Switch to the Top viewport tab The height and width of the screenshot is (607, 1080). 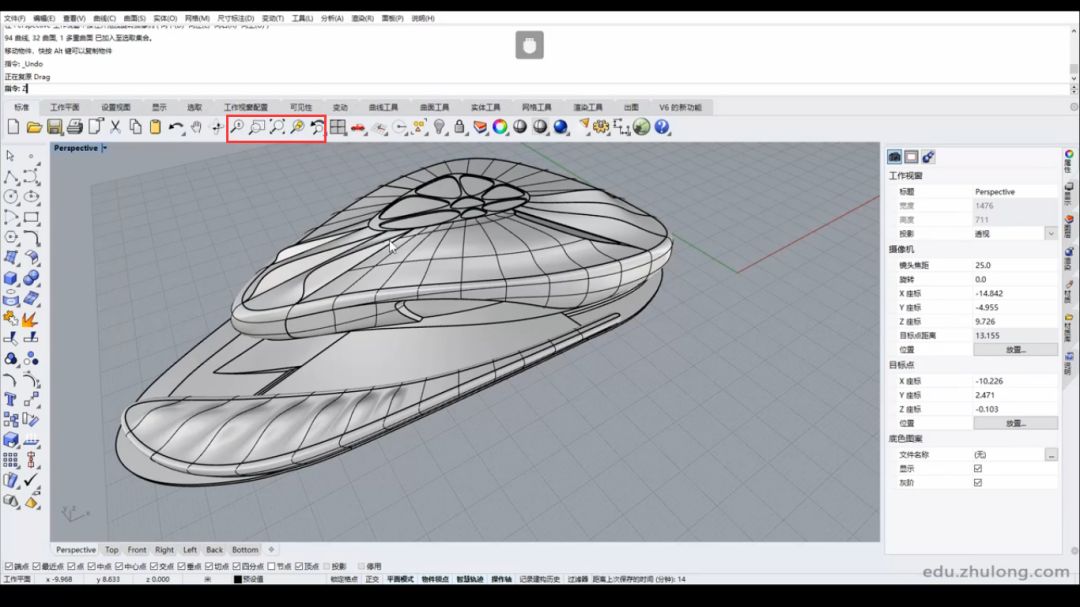112,550
